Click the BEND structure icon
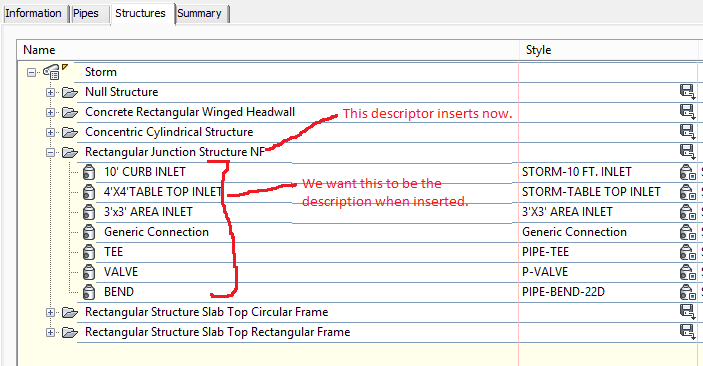Image resolution: width=703 pixels, height=366 pixels. (89, 292)
